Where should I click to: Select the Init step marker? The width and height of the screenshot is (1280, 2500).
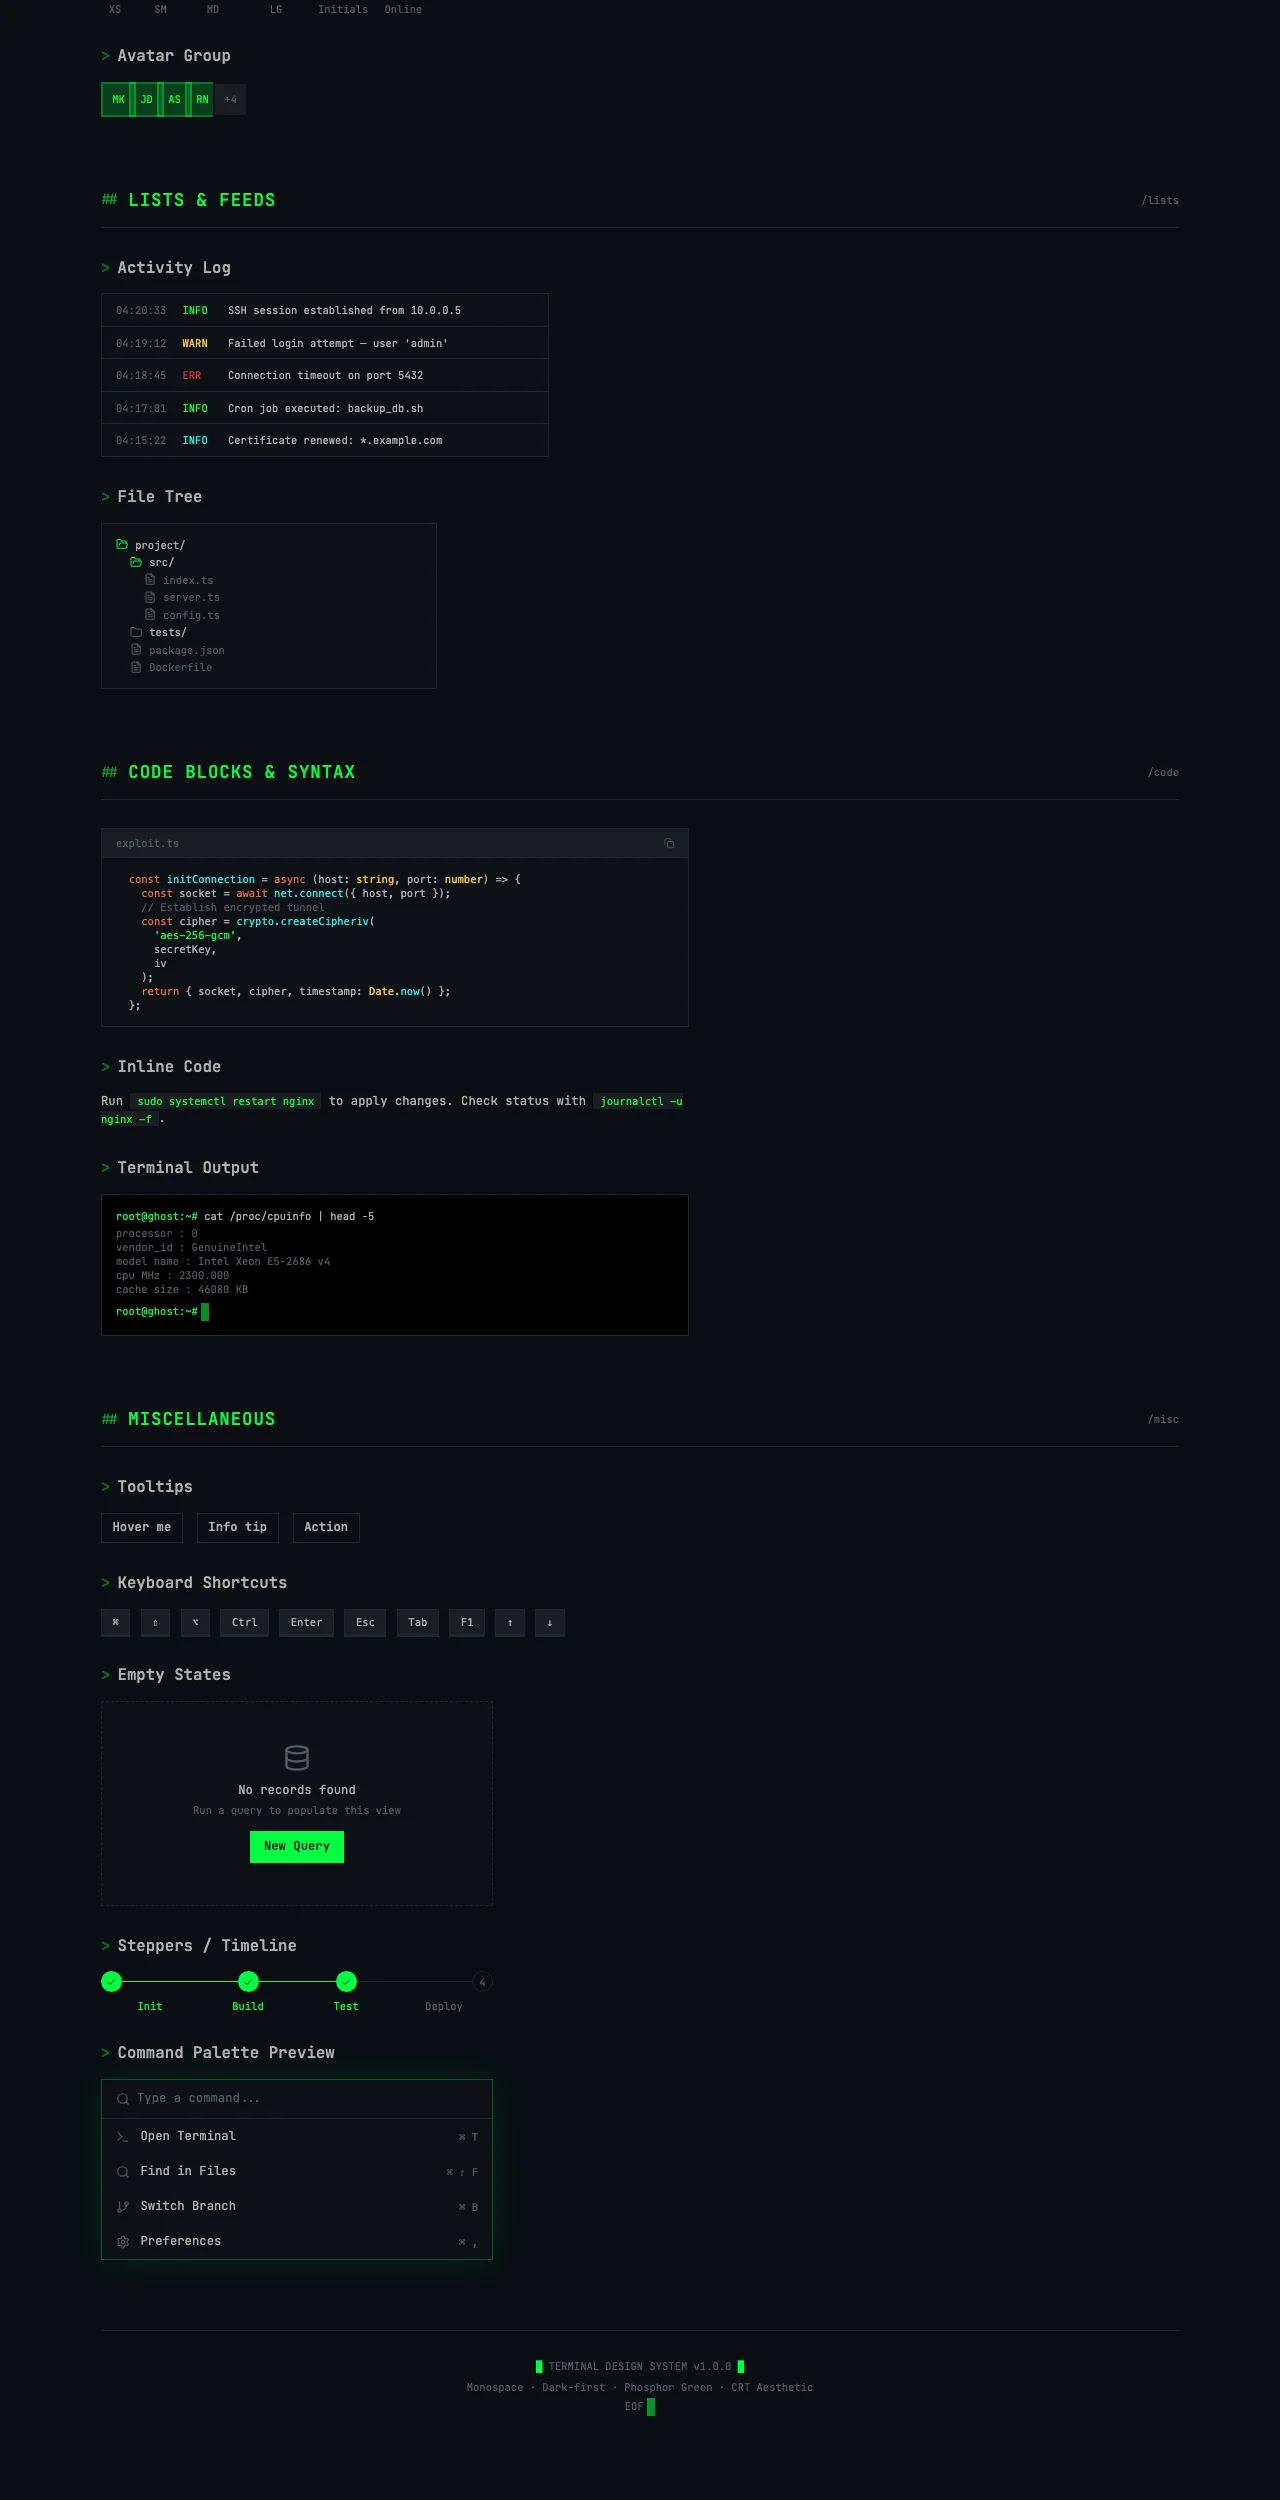(x=112, y=1981)
